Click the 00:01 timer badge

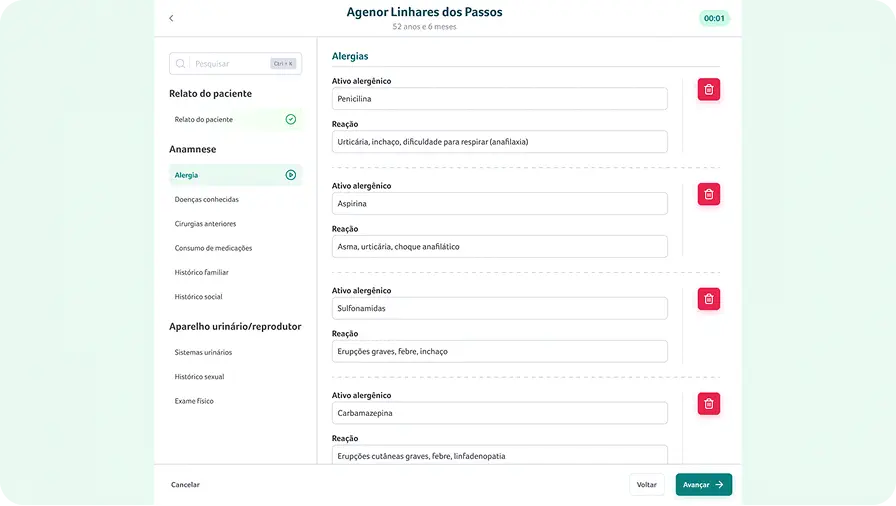(714, 18)
